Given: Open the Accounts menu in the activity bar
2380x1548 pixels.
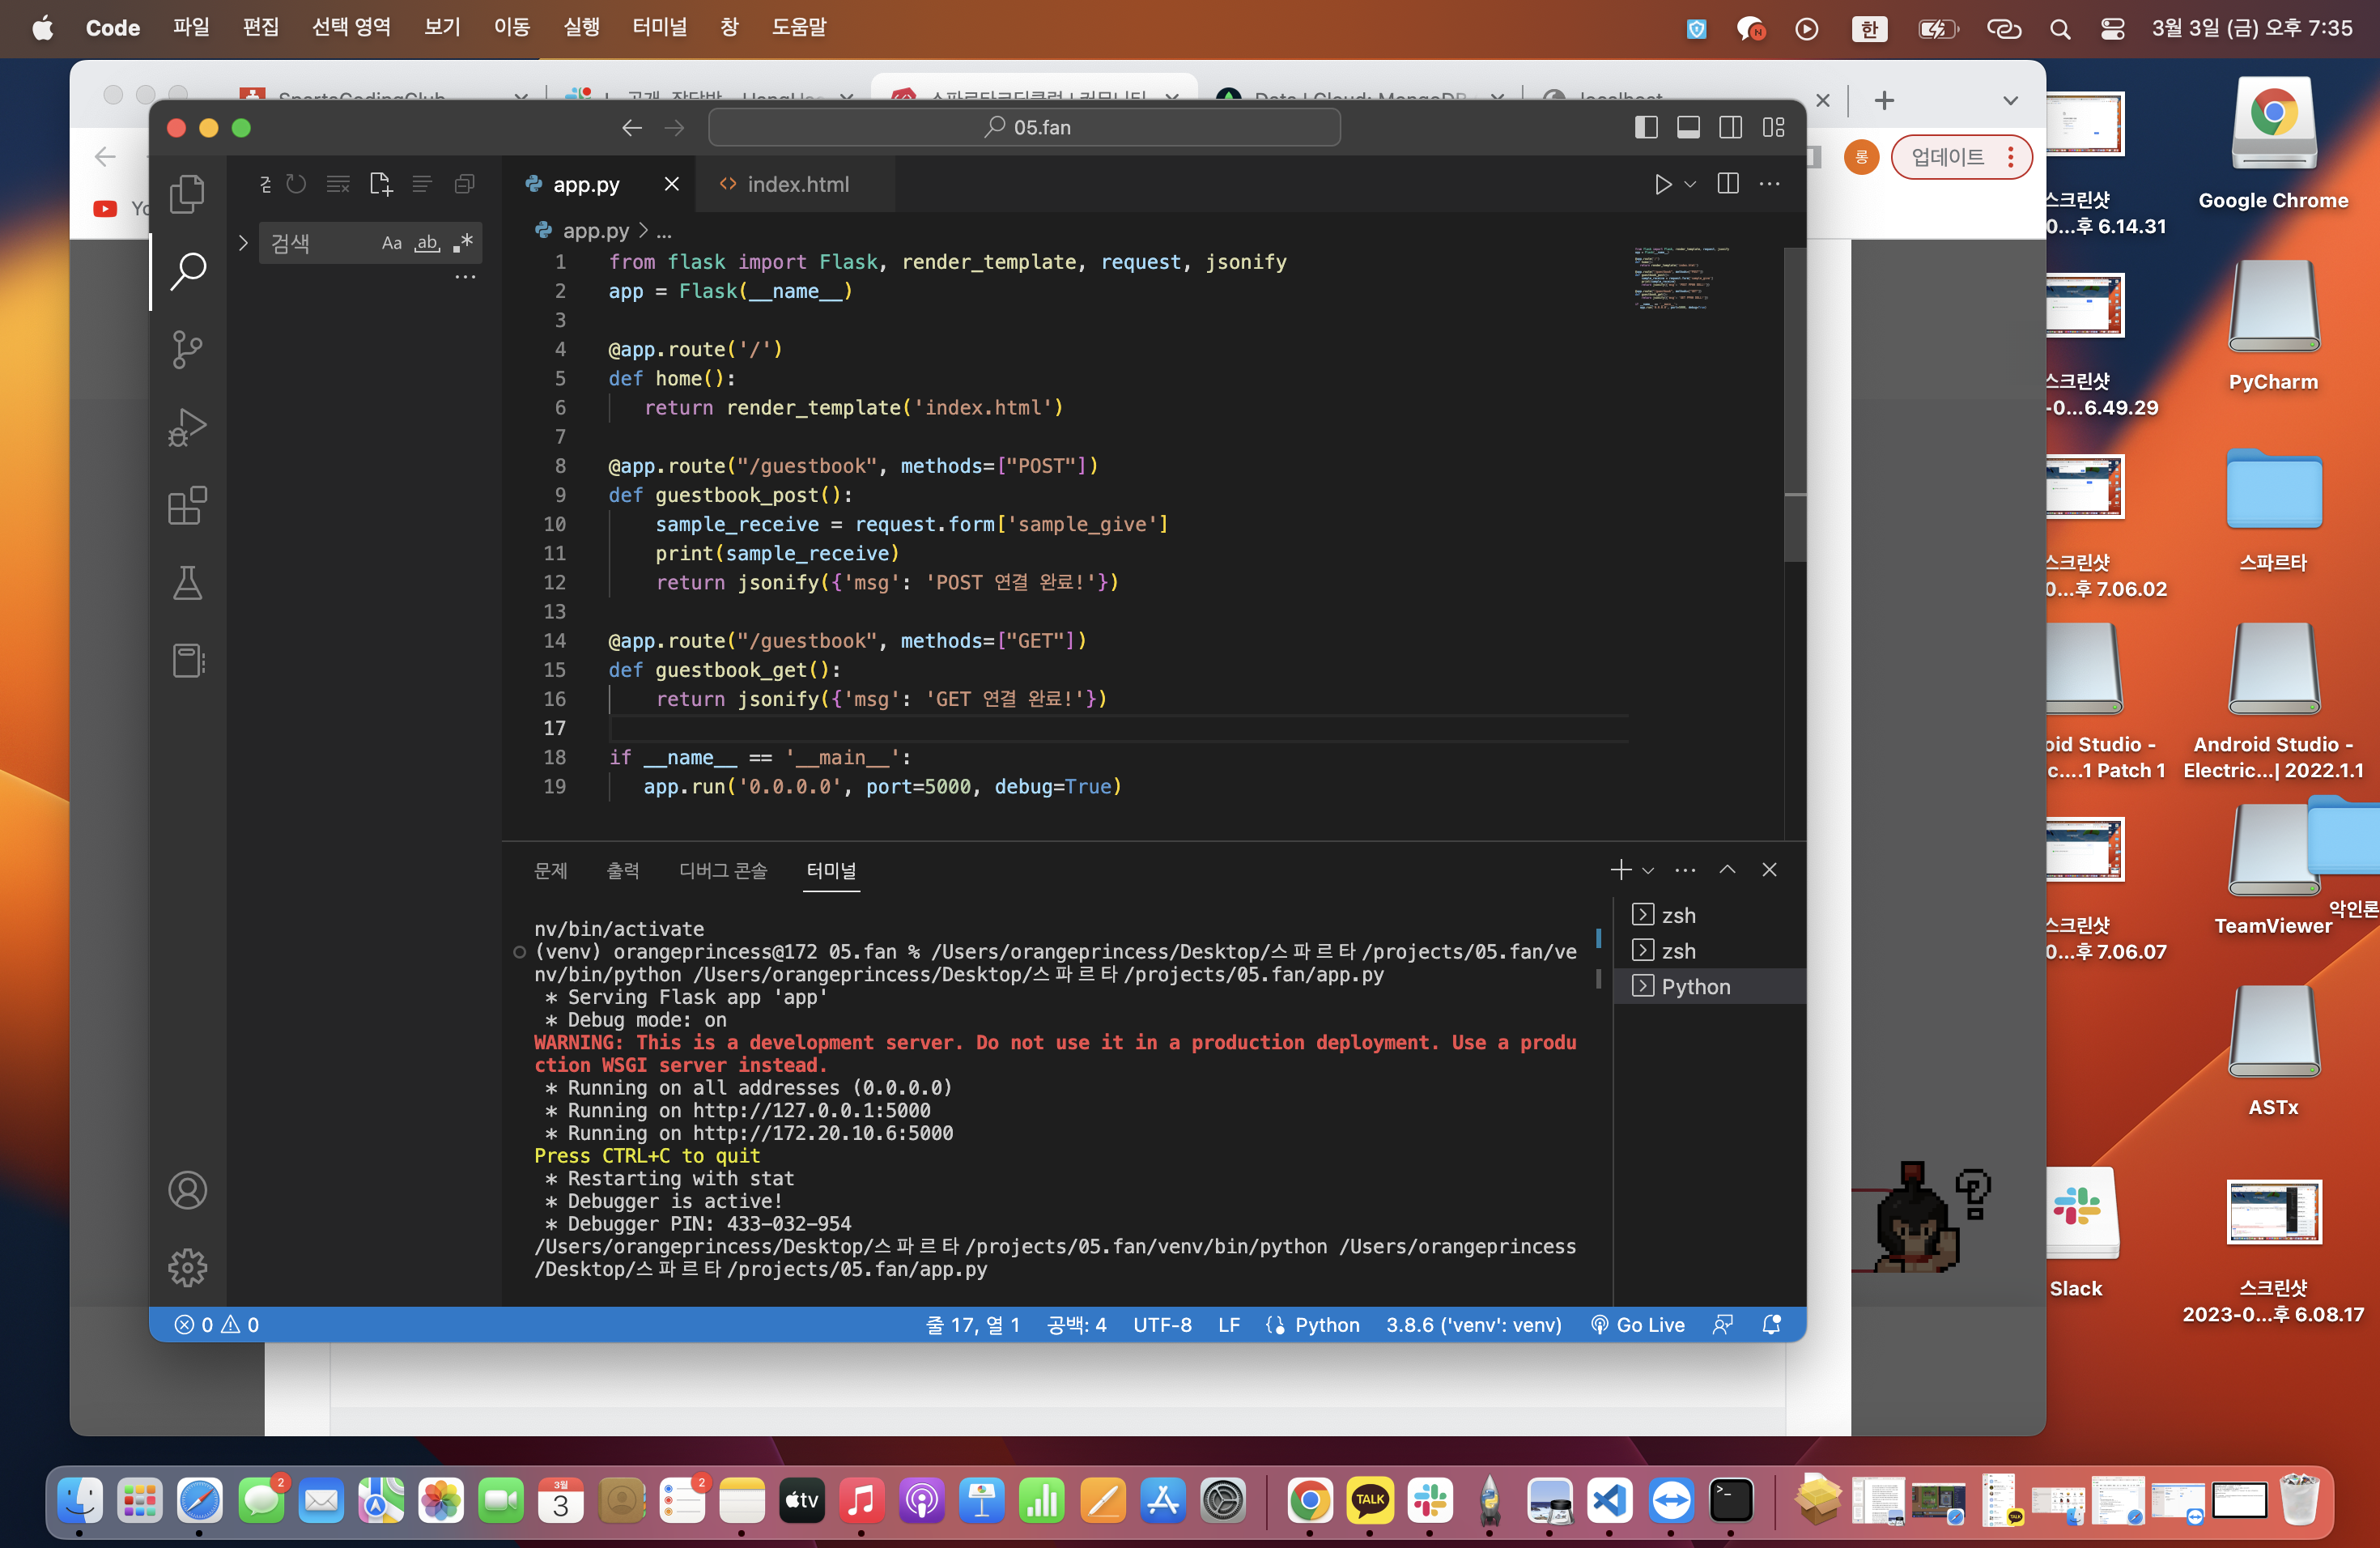Looking at the screenshot, I should [187, 1190].
